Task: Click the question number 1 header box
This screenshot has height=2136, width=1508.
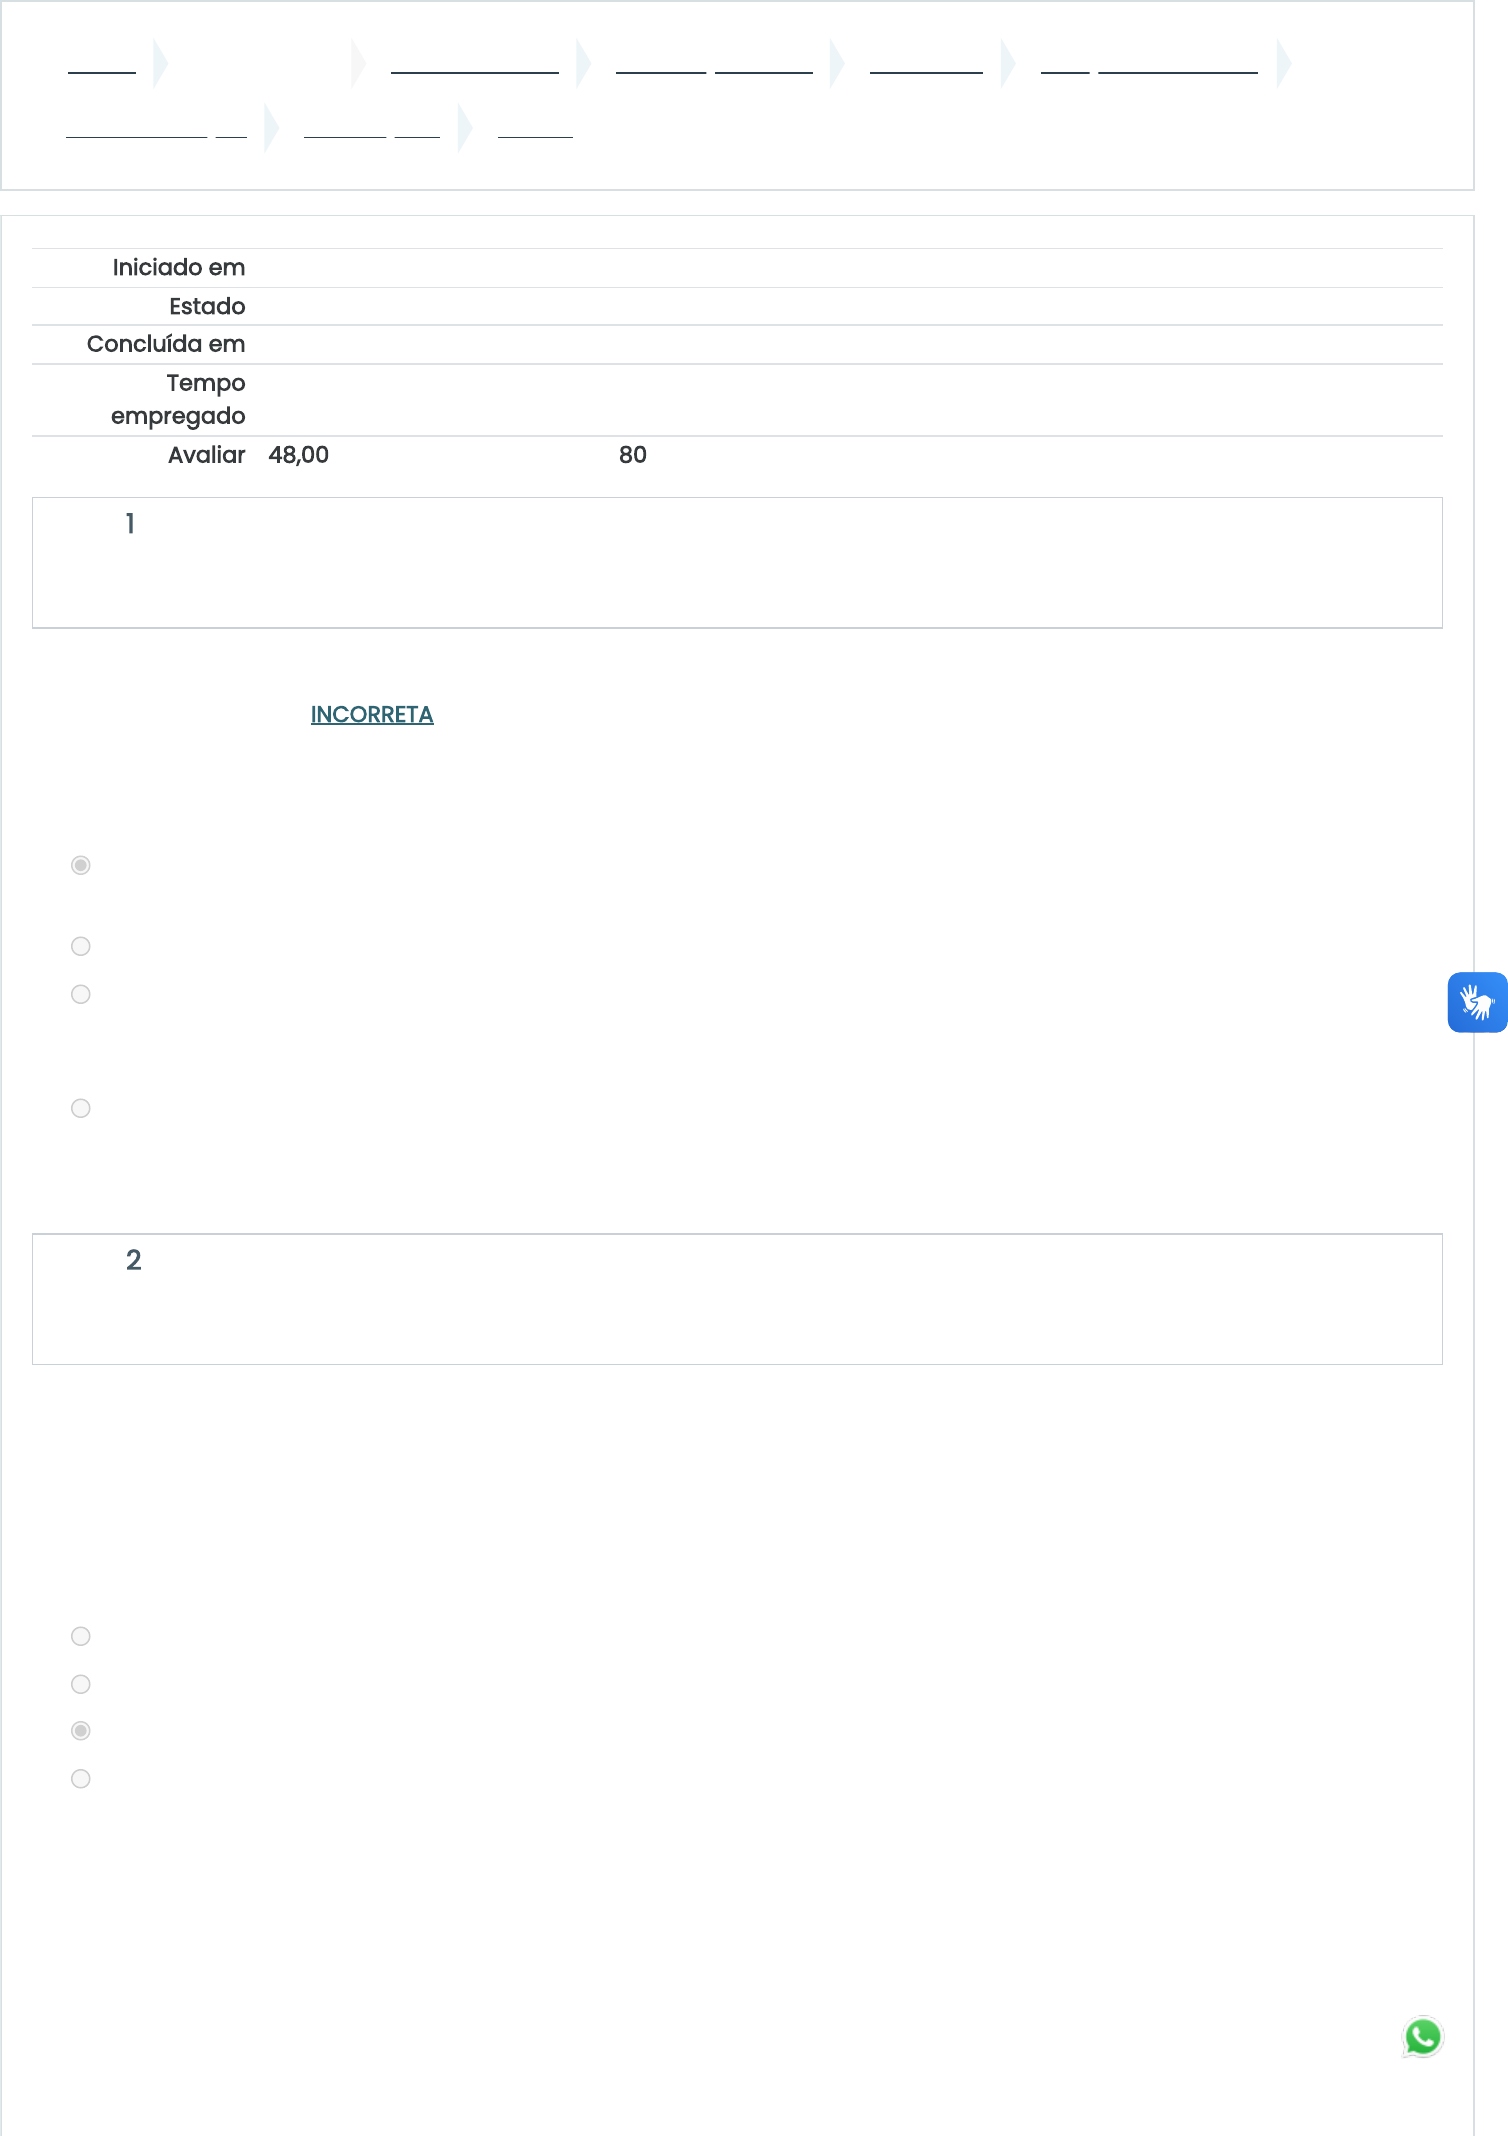Action: click(x=737, y=563)
